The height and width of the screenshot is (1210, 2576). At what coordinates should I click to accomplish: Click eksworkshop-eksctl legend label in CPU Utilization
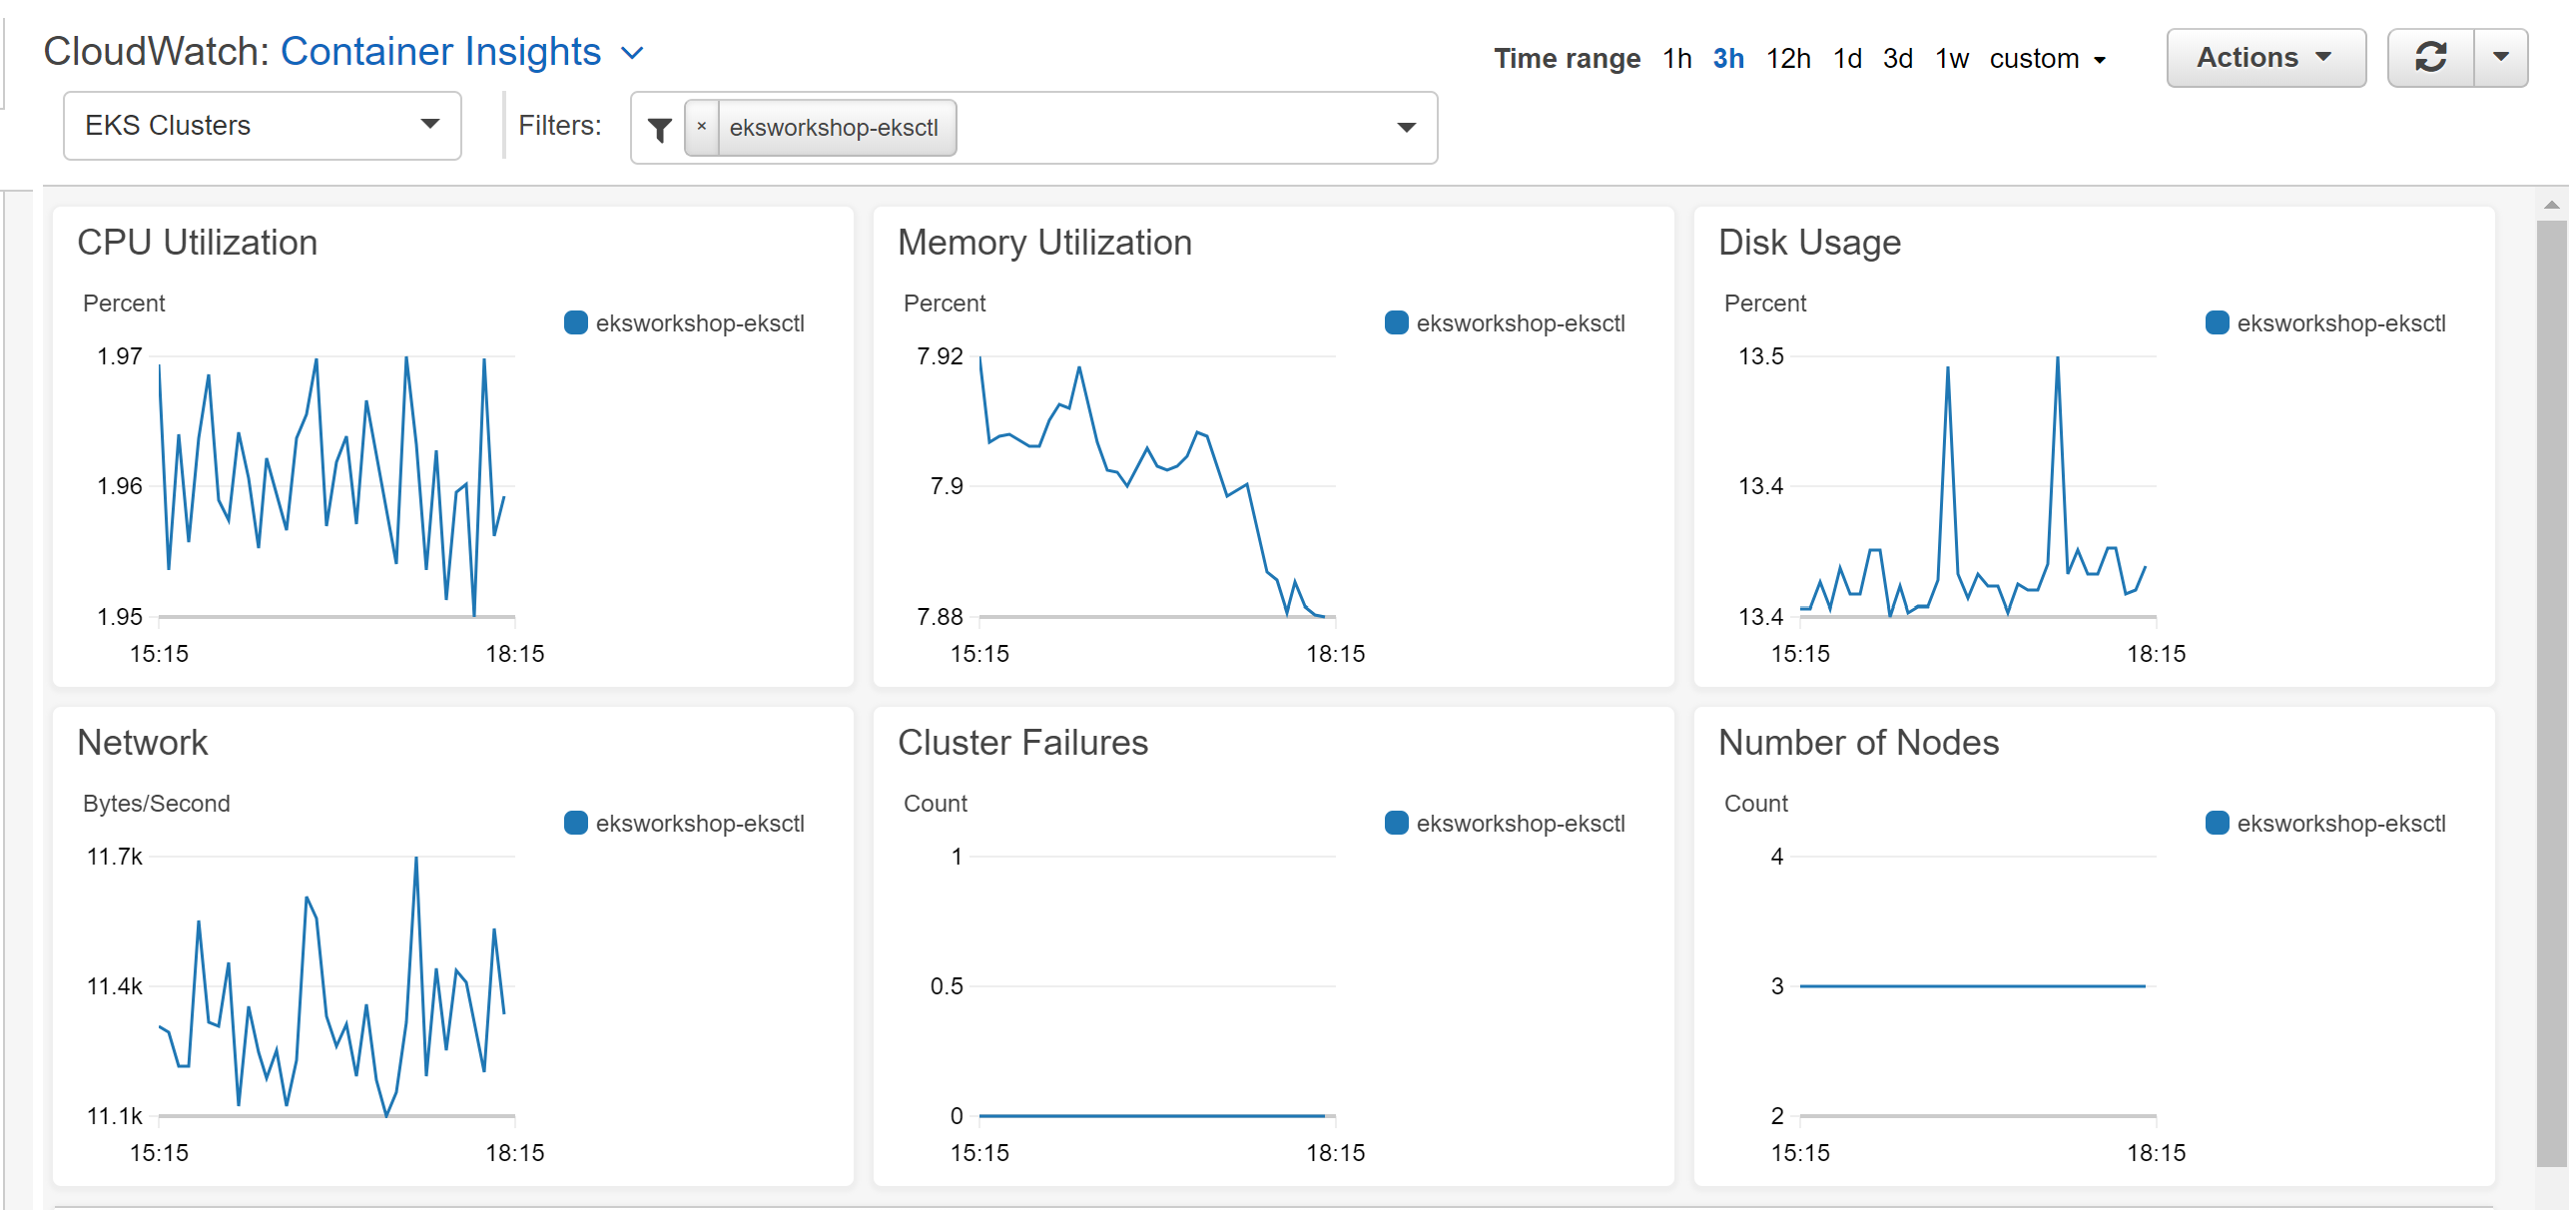[x=700, y=323]
